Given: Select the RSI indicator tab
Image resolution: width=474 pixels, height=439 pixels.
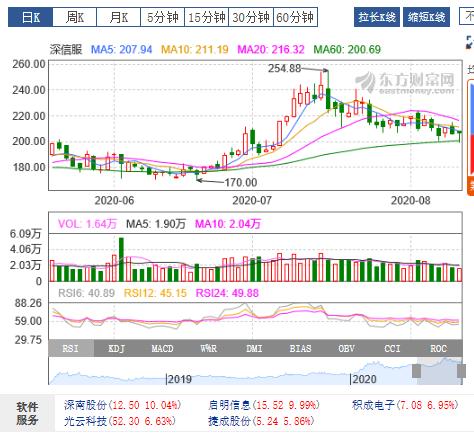Looking at the screenshot, I should (x=71, y=348).
